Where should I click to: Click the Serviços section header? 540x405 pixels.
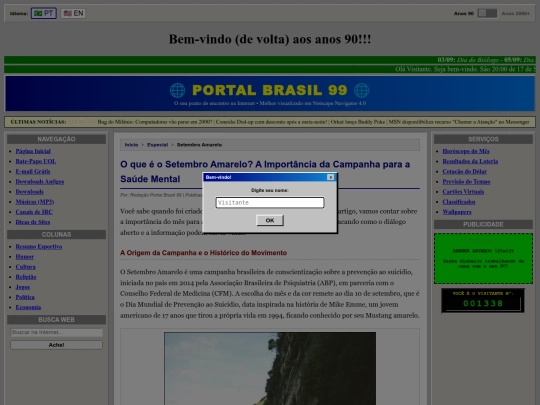[483, 139]
